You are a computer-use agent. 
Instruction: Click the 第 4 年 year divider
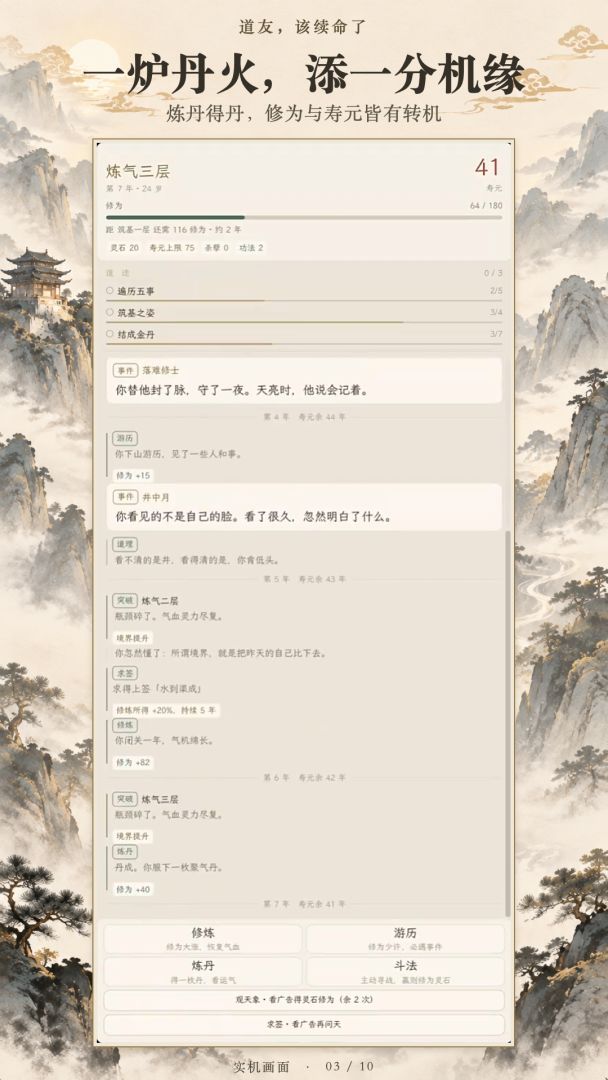point(304,417)
